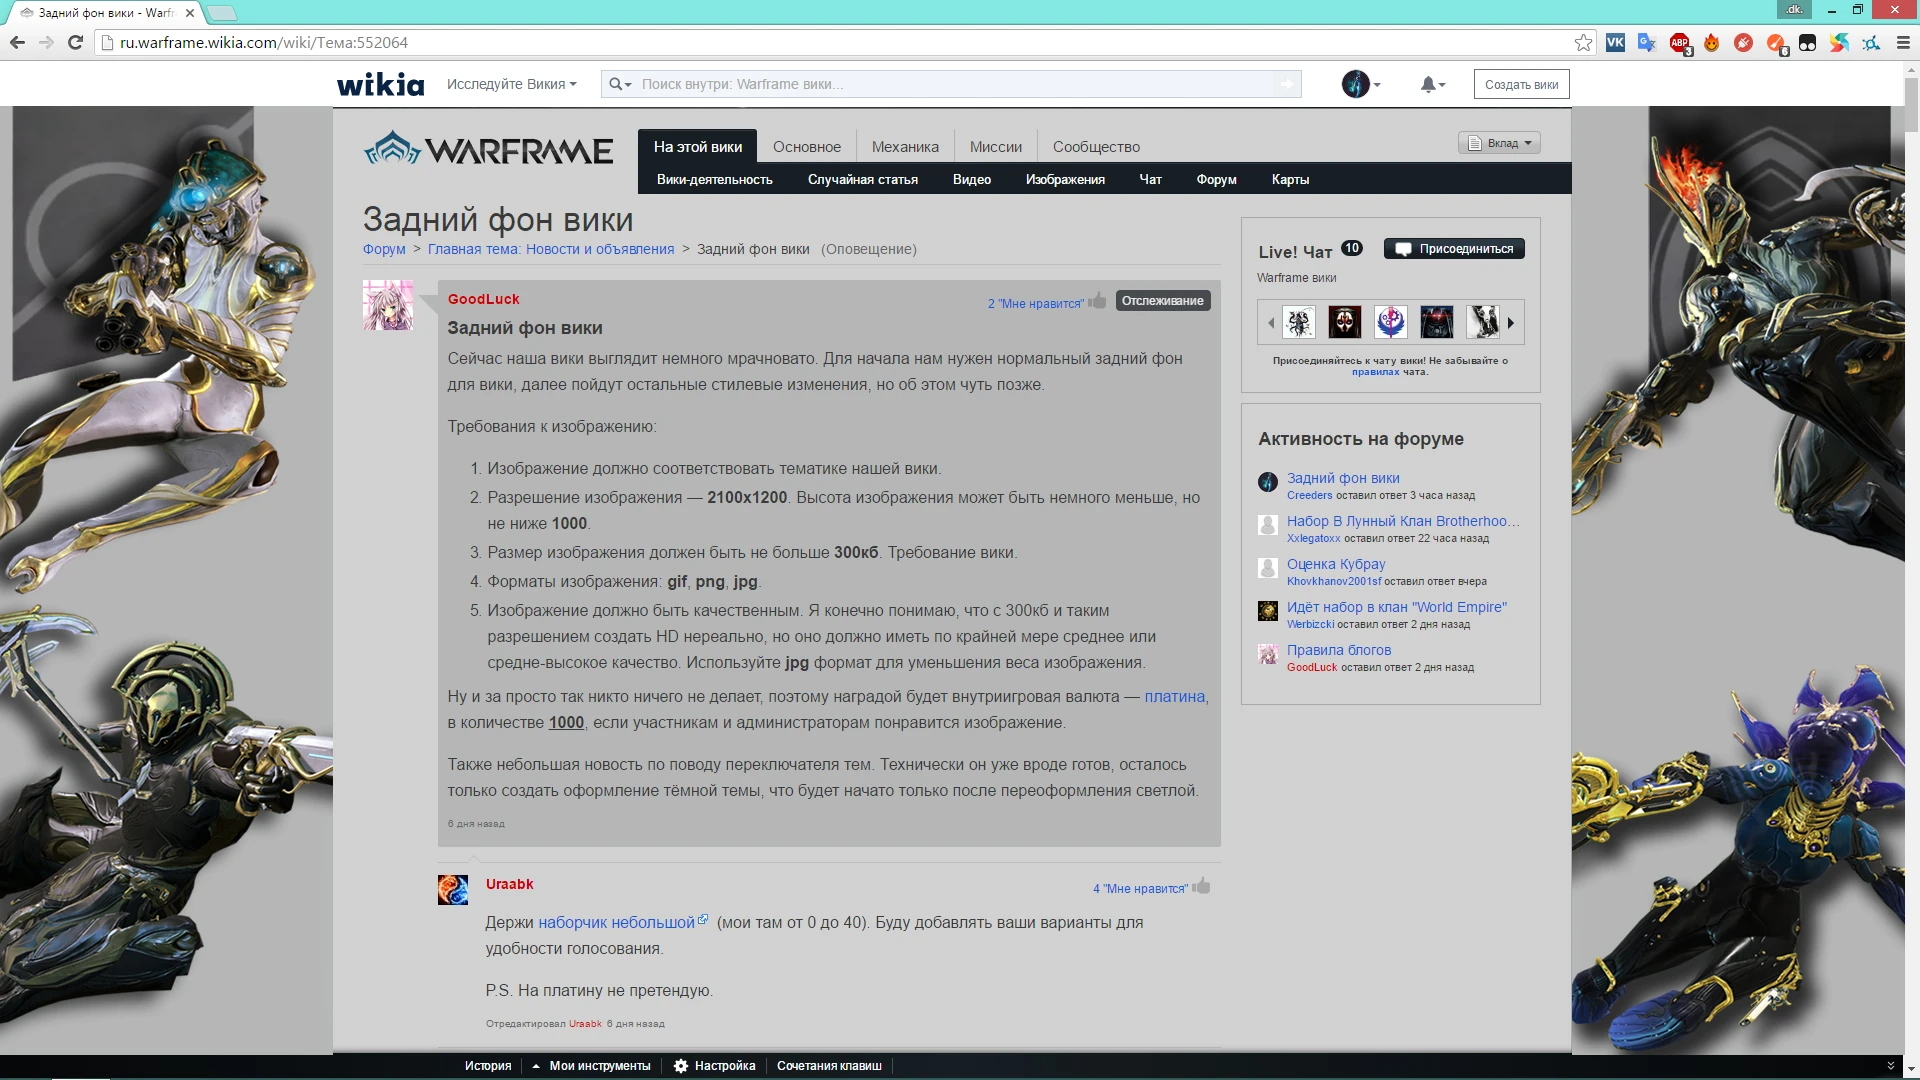This screenshot has width=1920, height=1080.
Task: Expand the Исследуйте Викия dropdown
Action: [511, 85]
